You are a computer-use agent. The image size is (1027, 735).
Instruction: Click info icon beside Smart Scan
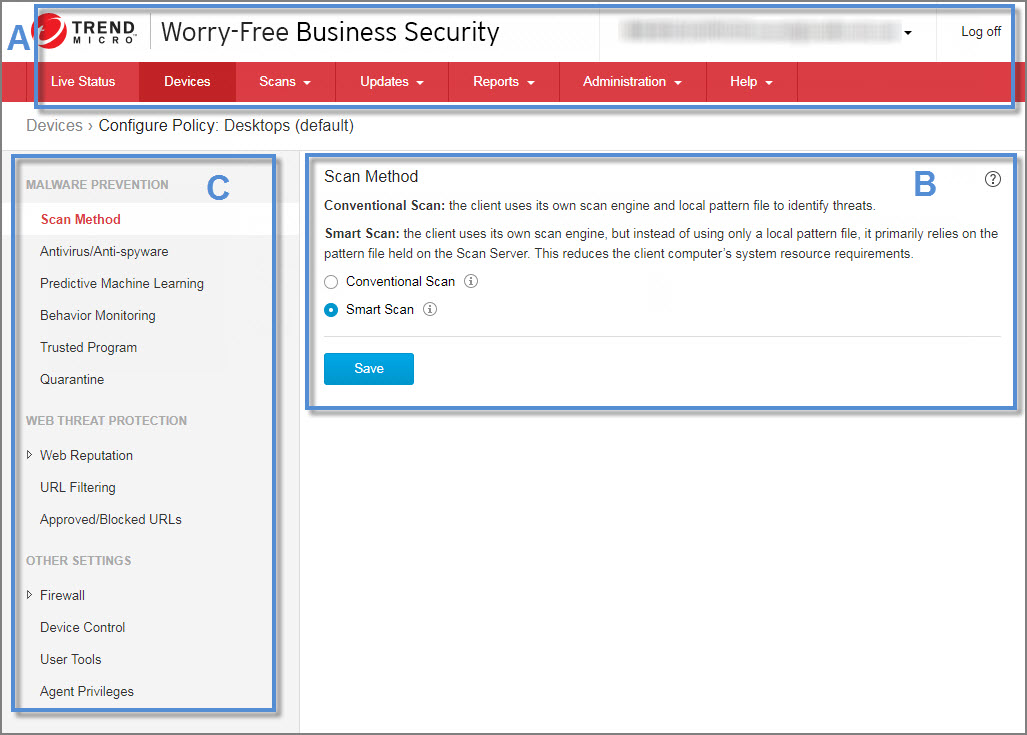click(430, 309)
